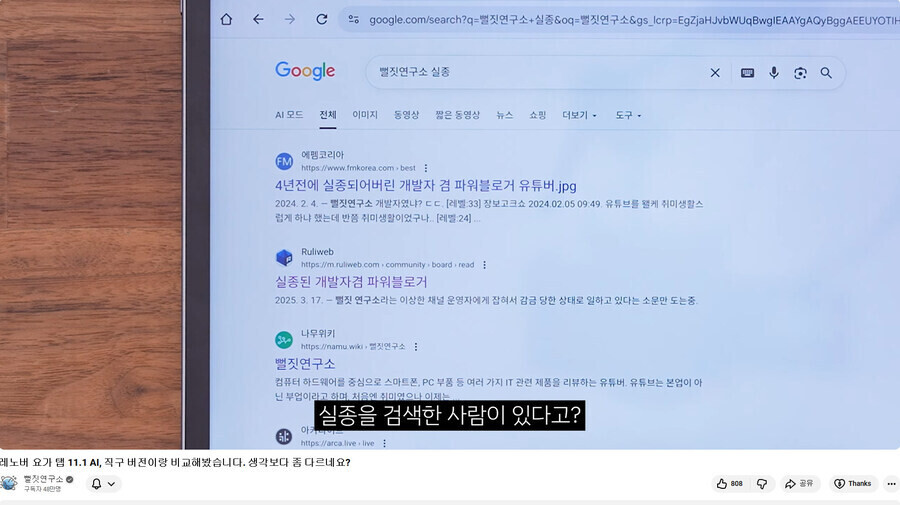Screen dimensions: 900x505
Task: Click the magnifier search submit icon
Action: pyautogui.click(x=826, y=73)
